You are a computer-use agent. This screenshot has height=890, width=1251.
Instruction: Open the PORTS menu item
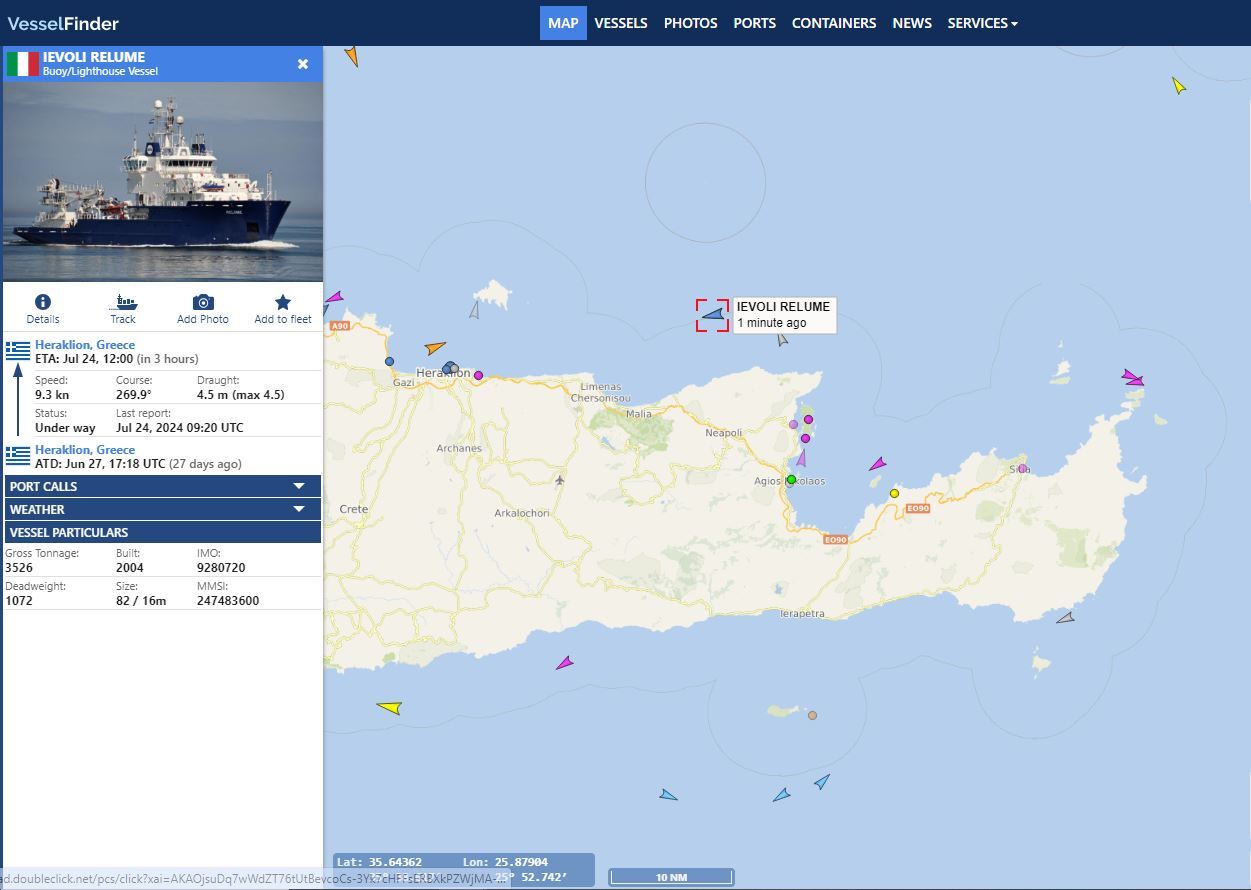tap(755, 23)
